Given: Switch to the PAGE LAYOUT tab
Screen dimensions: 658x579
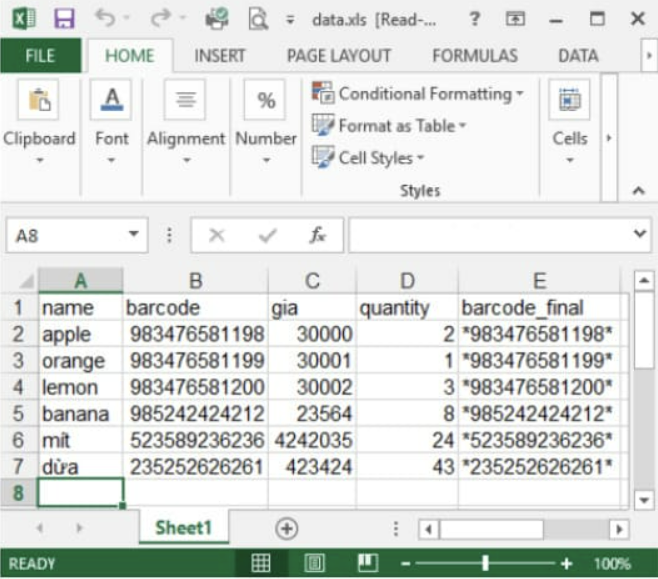Looking at the screenshot, I should coord(339,55).
